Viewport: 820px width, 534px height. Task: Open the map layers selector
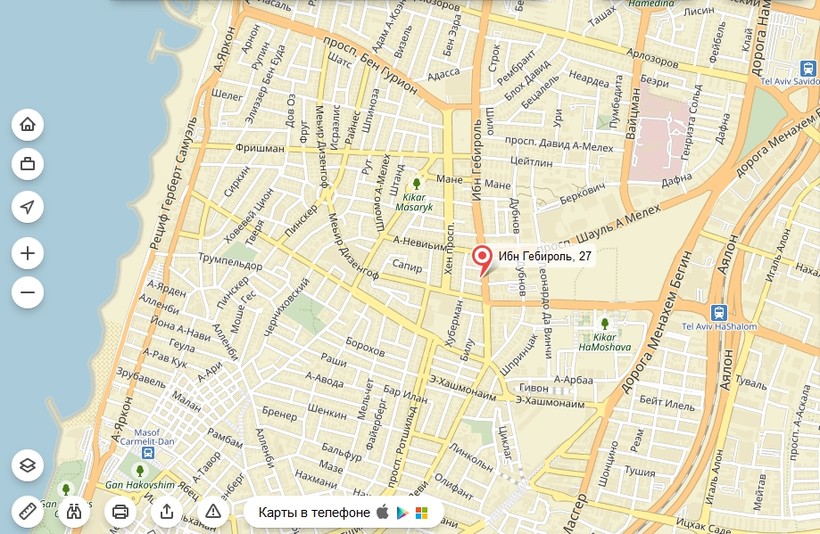tap(28, 465)
